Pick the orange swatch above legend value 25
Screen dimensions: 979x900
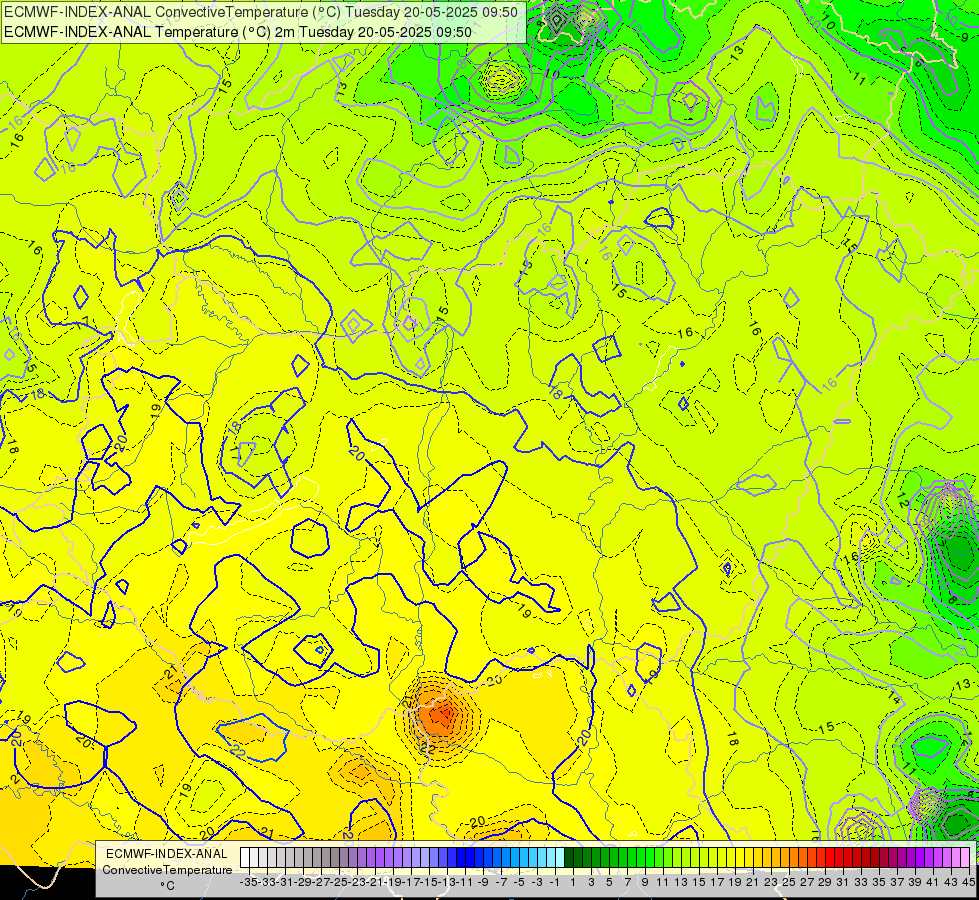point(785,858)
